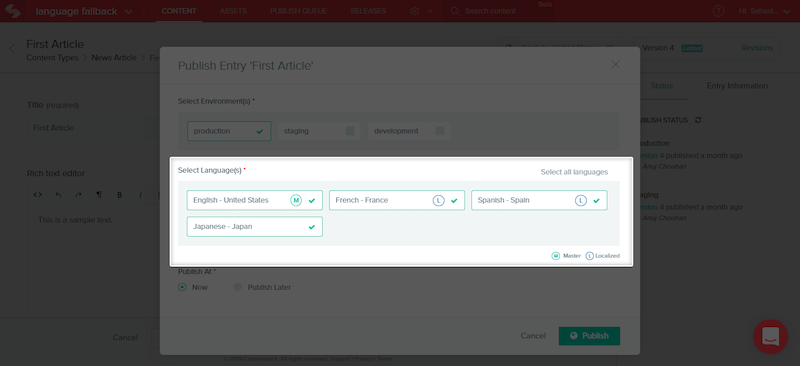
Task: Click the search magnifier icon
Action: (455, 11)
